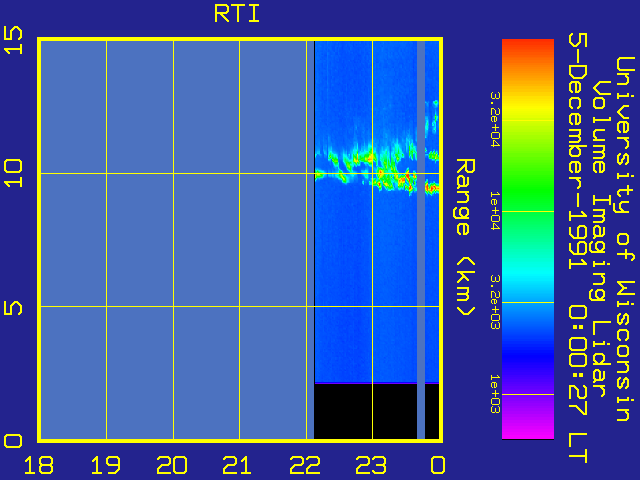Click the 1e+03 color scale label
Screen dimensions: 640x480
495,394
